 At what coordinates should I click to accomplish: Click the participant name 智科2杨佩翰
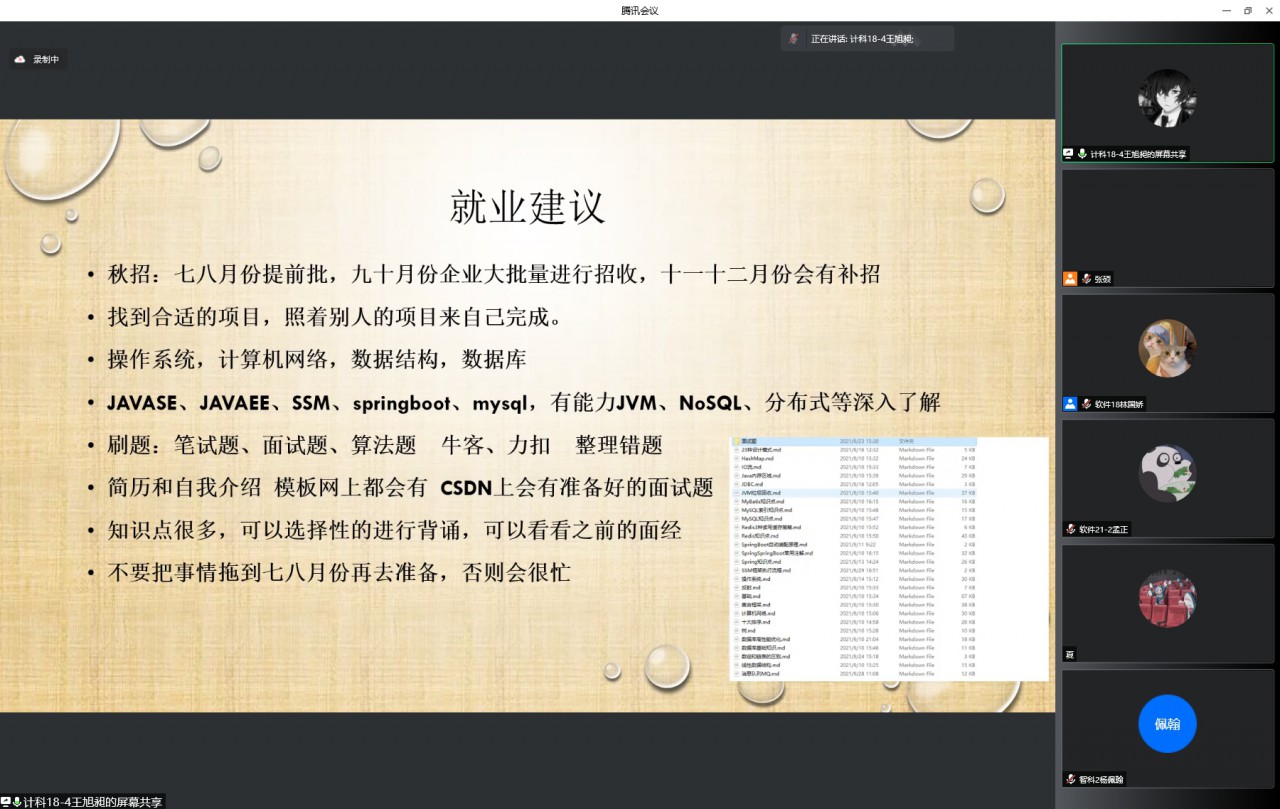point(1101,779)
